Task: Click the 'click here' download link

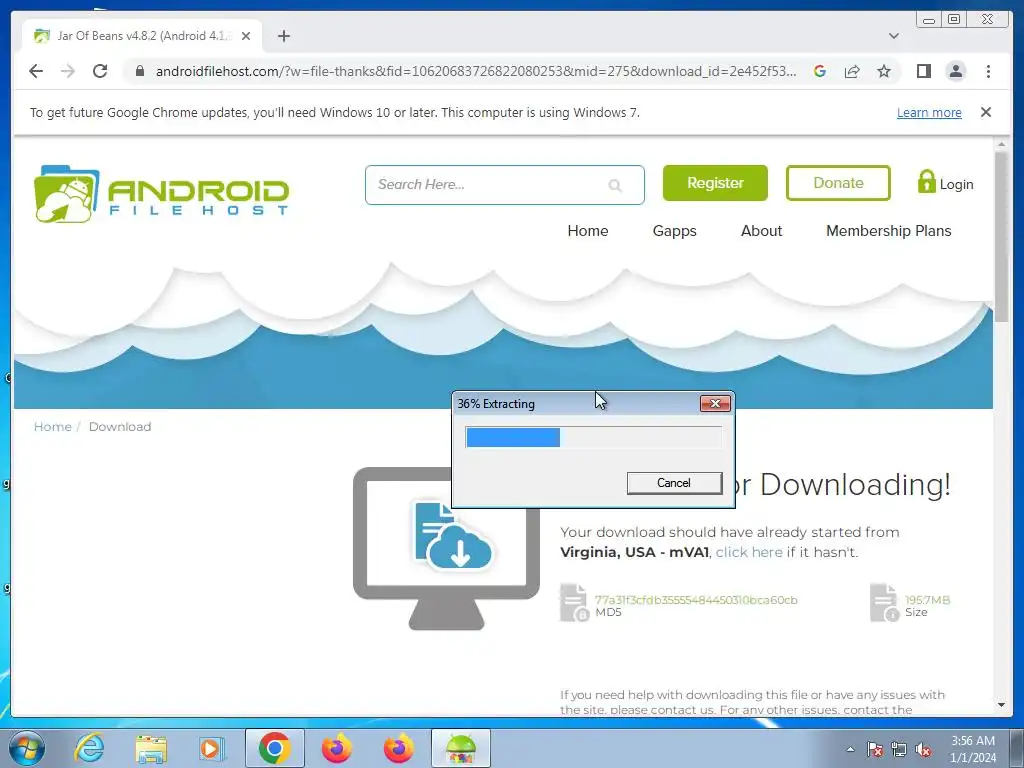Action: pos(748,552)
